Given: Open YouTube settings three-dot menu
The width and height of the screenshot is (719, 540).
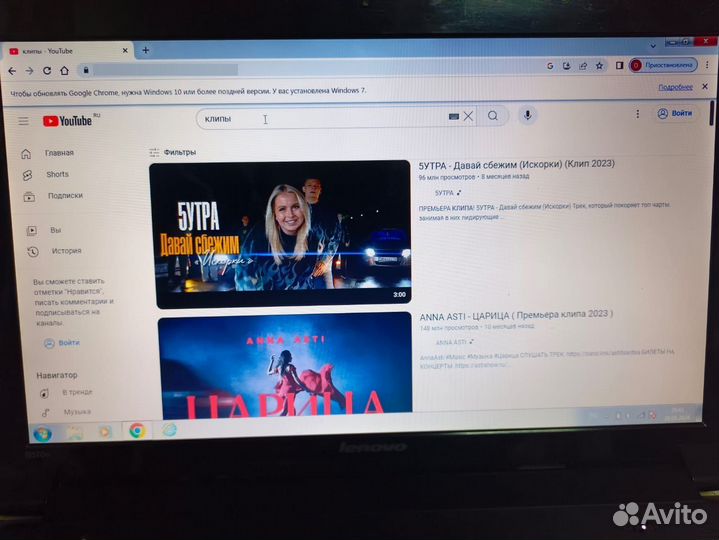Looking at the screenshot, I should point(635,113).
